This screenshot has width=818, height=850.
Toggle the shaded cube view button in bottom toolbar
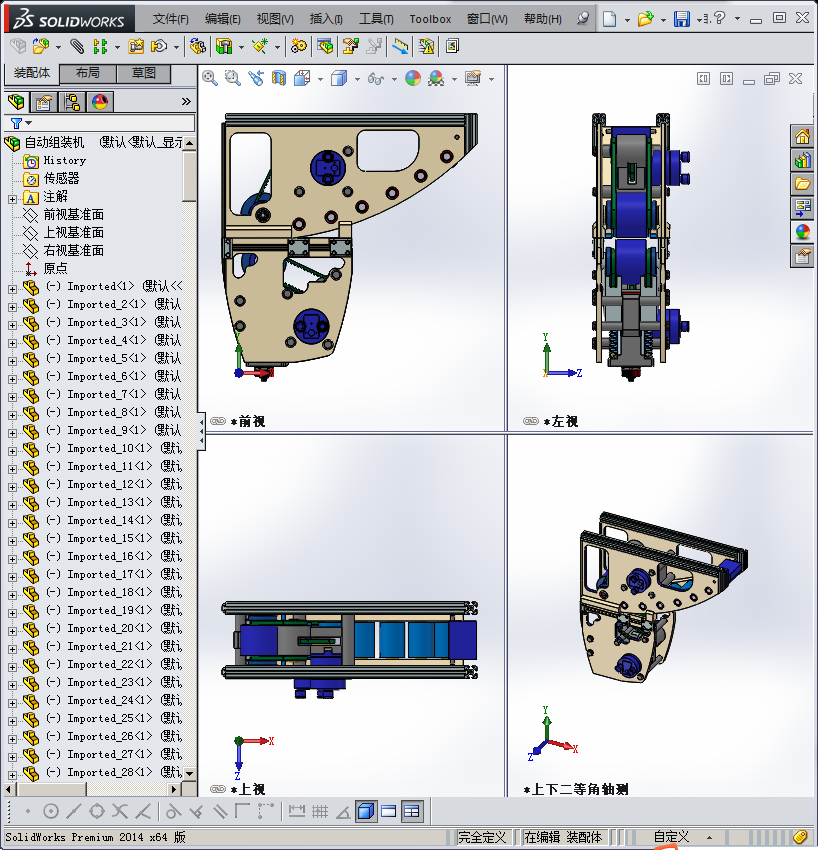coord(366,812)
